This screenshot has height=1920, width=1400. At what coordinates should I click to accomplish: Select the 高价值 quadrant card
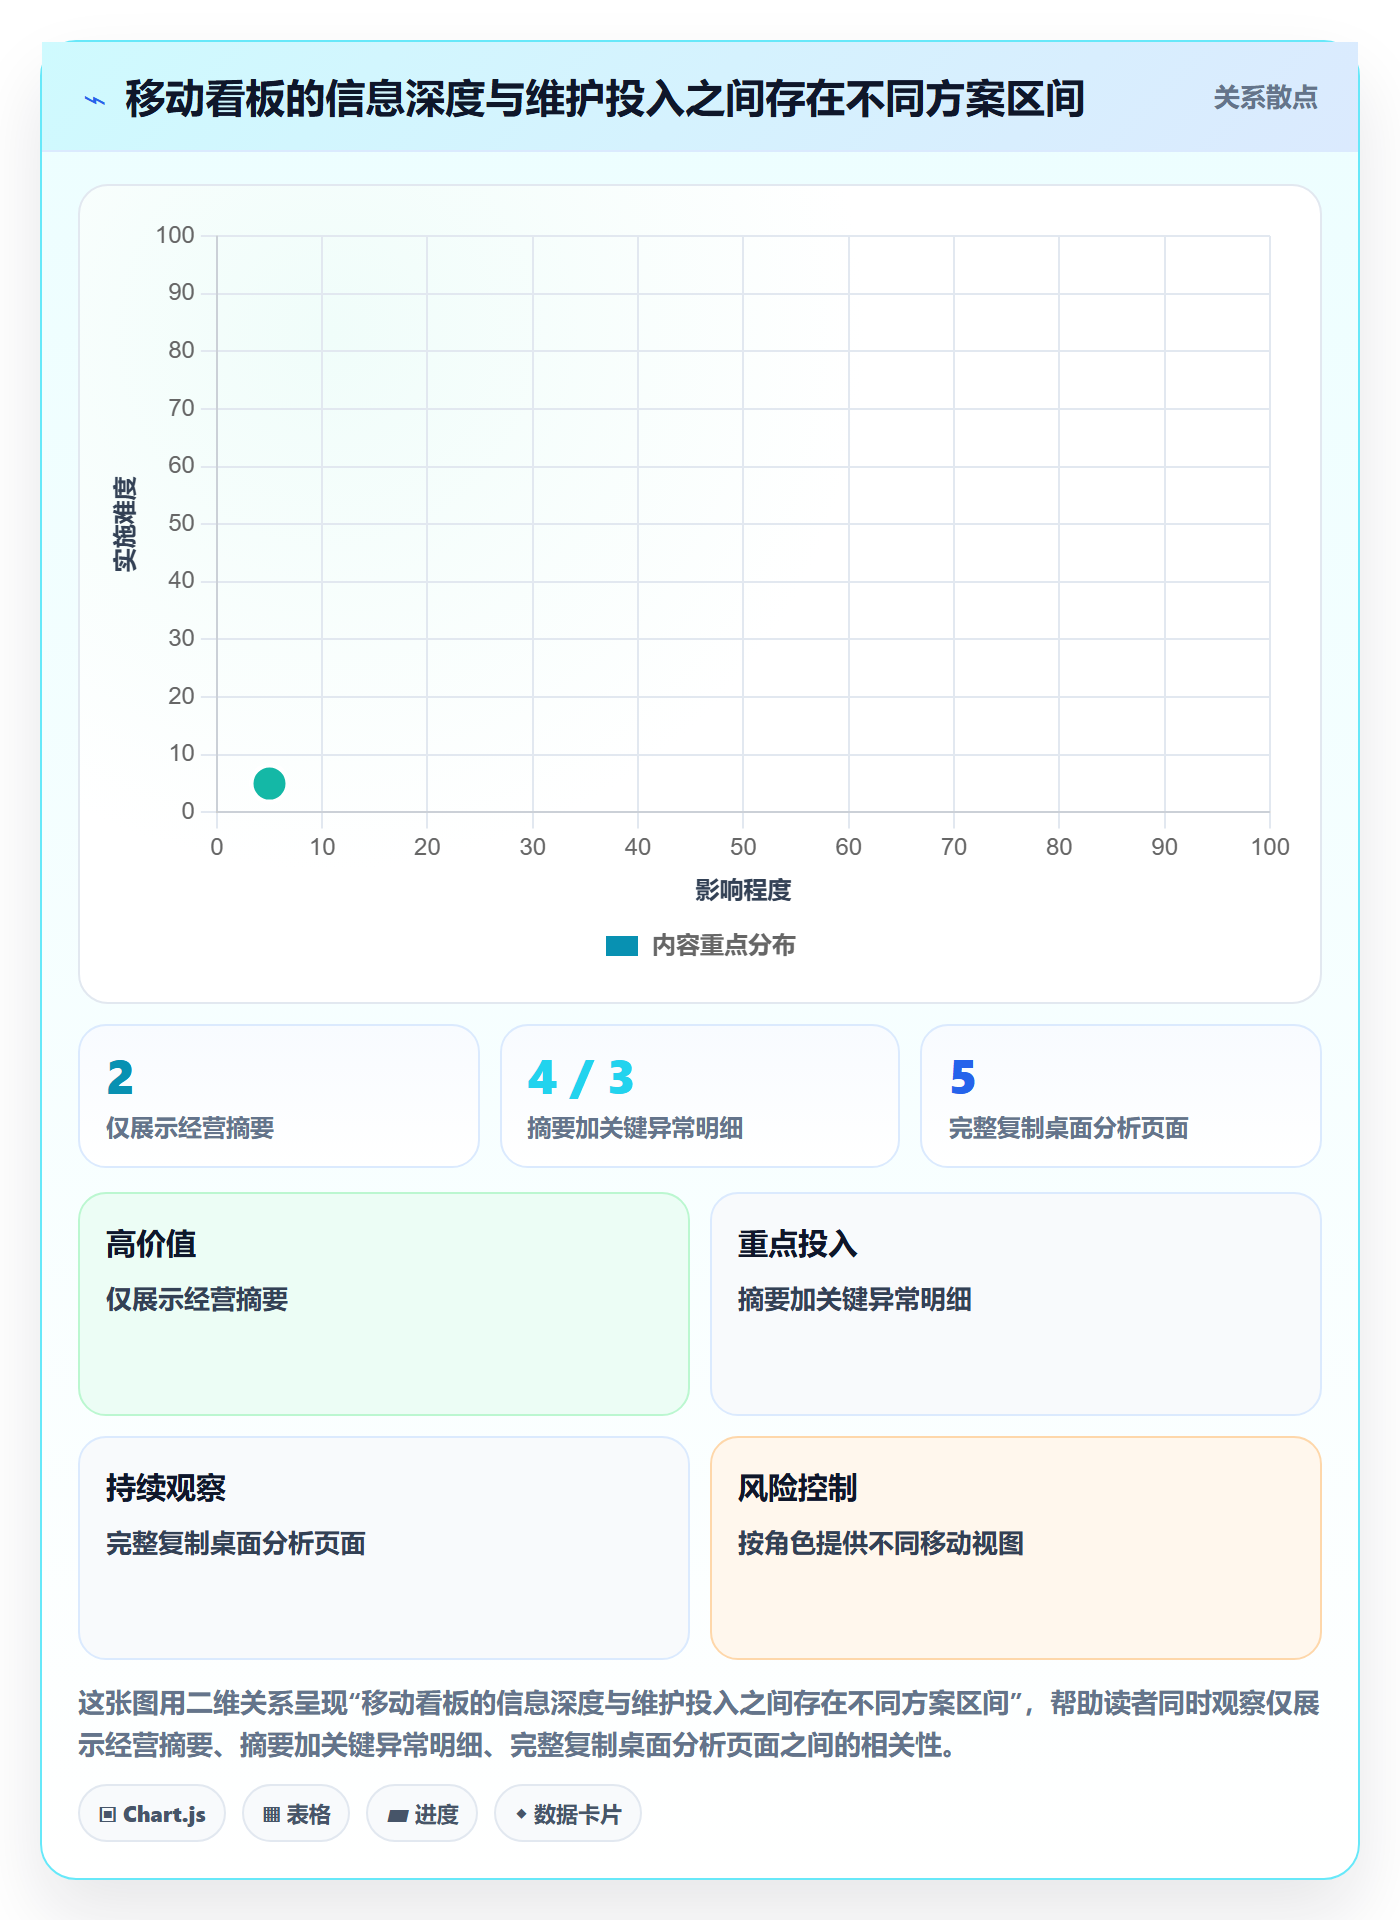pyautogui.click(x=384, y=1304)
